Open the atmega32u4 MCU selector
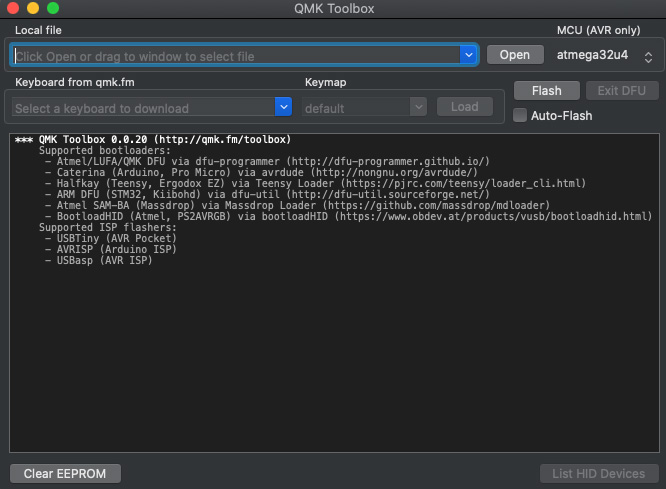Screen dimensions: 666x489 [x=604, y=55]
